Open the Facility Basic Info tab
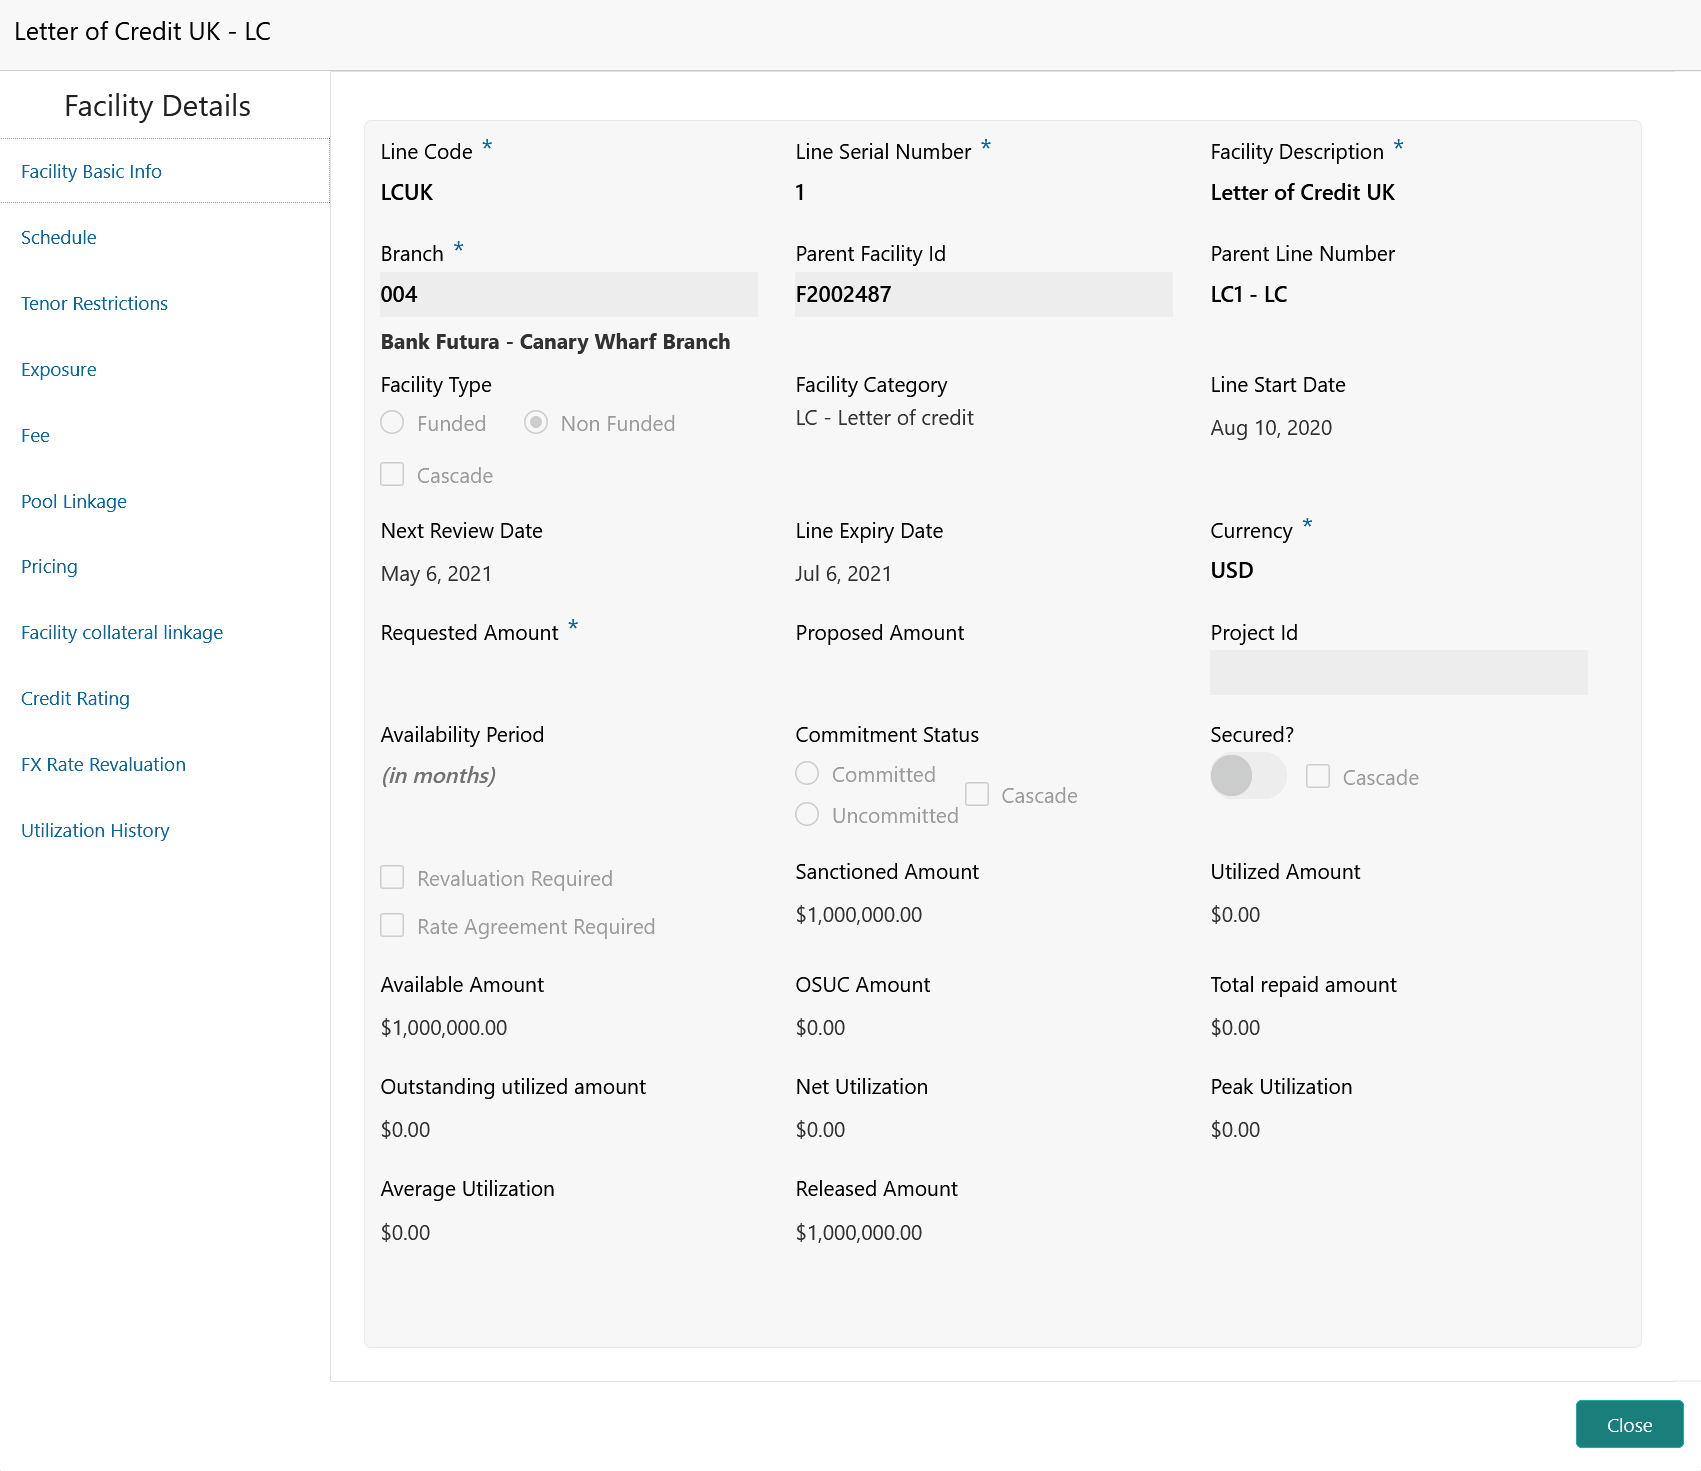Image resolution: width=1701 pixels, height=1471 pixels. pyautogui.click(x=91, y=172)
